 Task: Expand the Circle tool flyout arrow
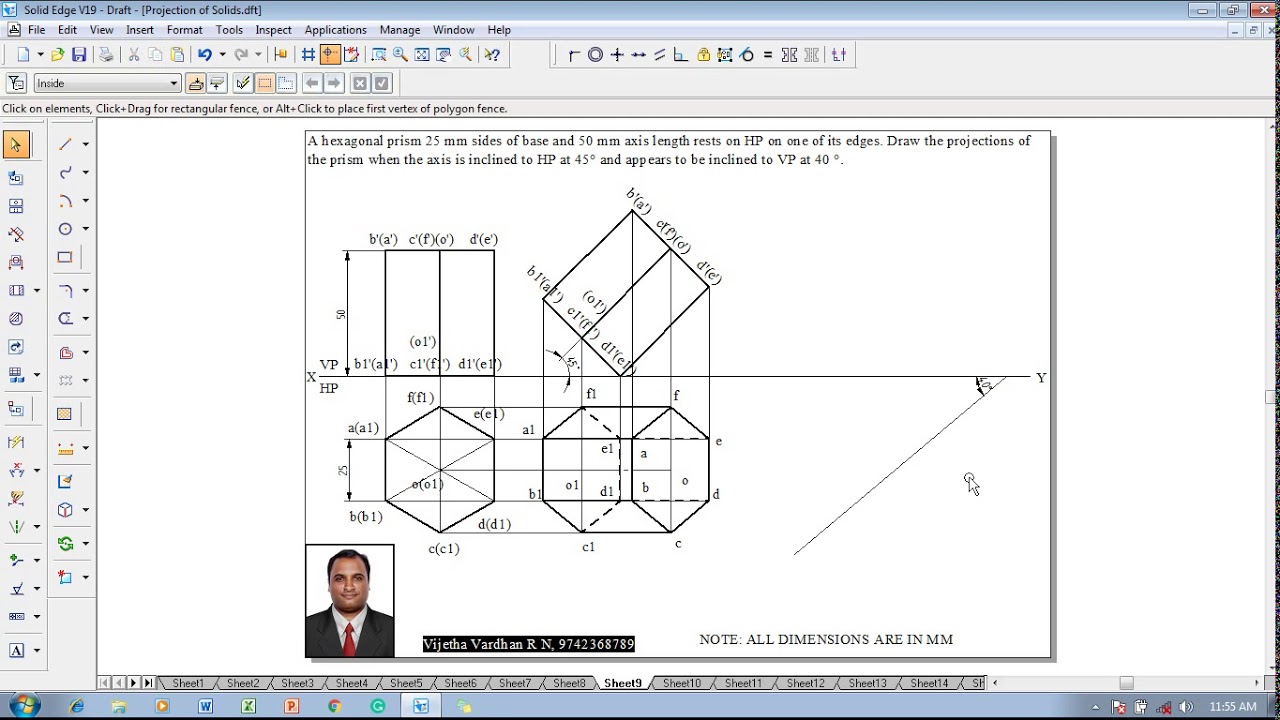[x=85, y=228]
